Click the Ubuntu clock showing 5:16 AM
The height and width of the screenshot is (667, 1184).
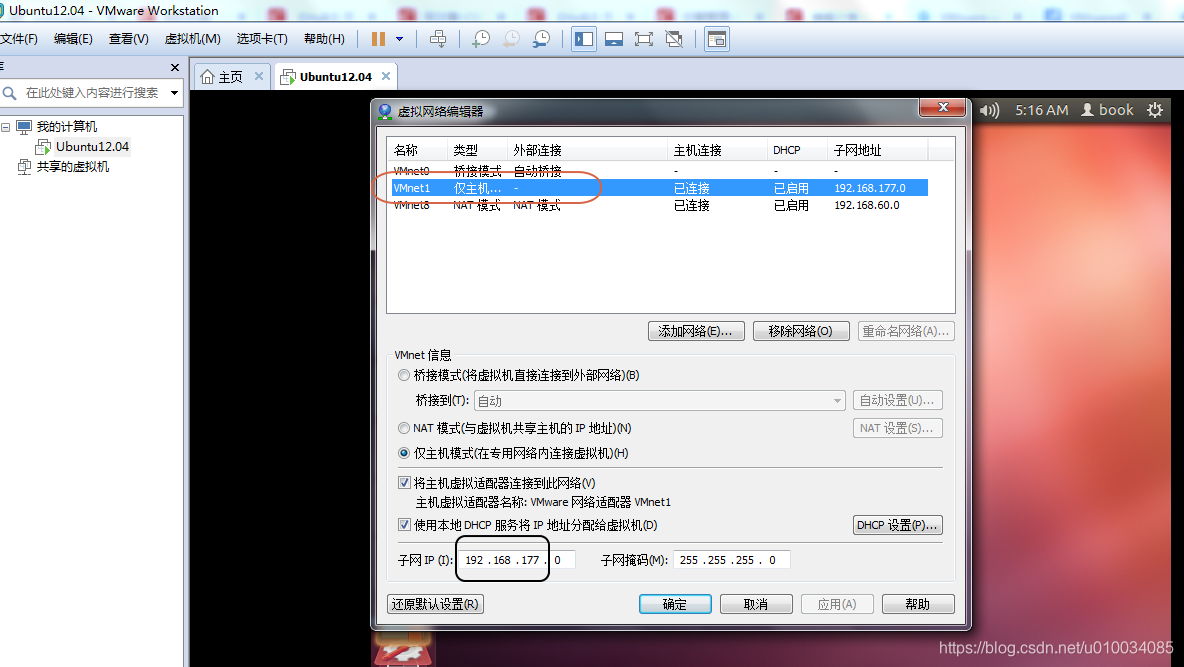point(1041,110)
